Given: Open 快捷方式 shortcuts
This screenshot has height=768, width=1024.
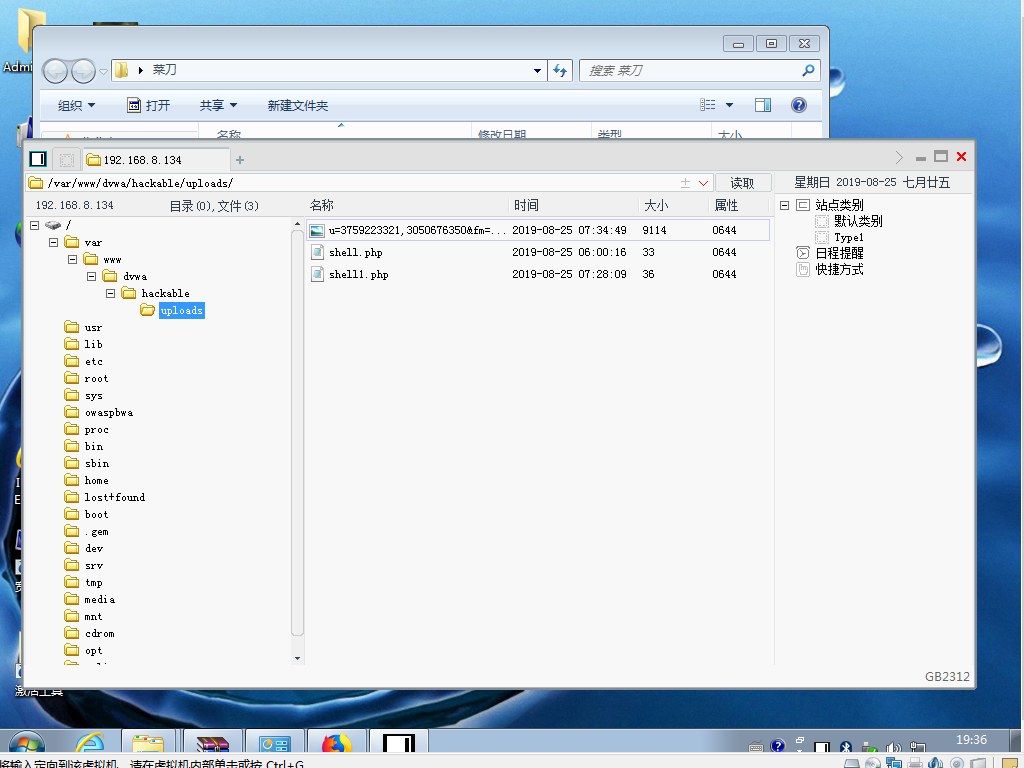Looking at the screenshot, I should tap(839, 269).
